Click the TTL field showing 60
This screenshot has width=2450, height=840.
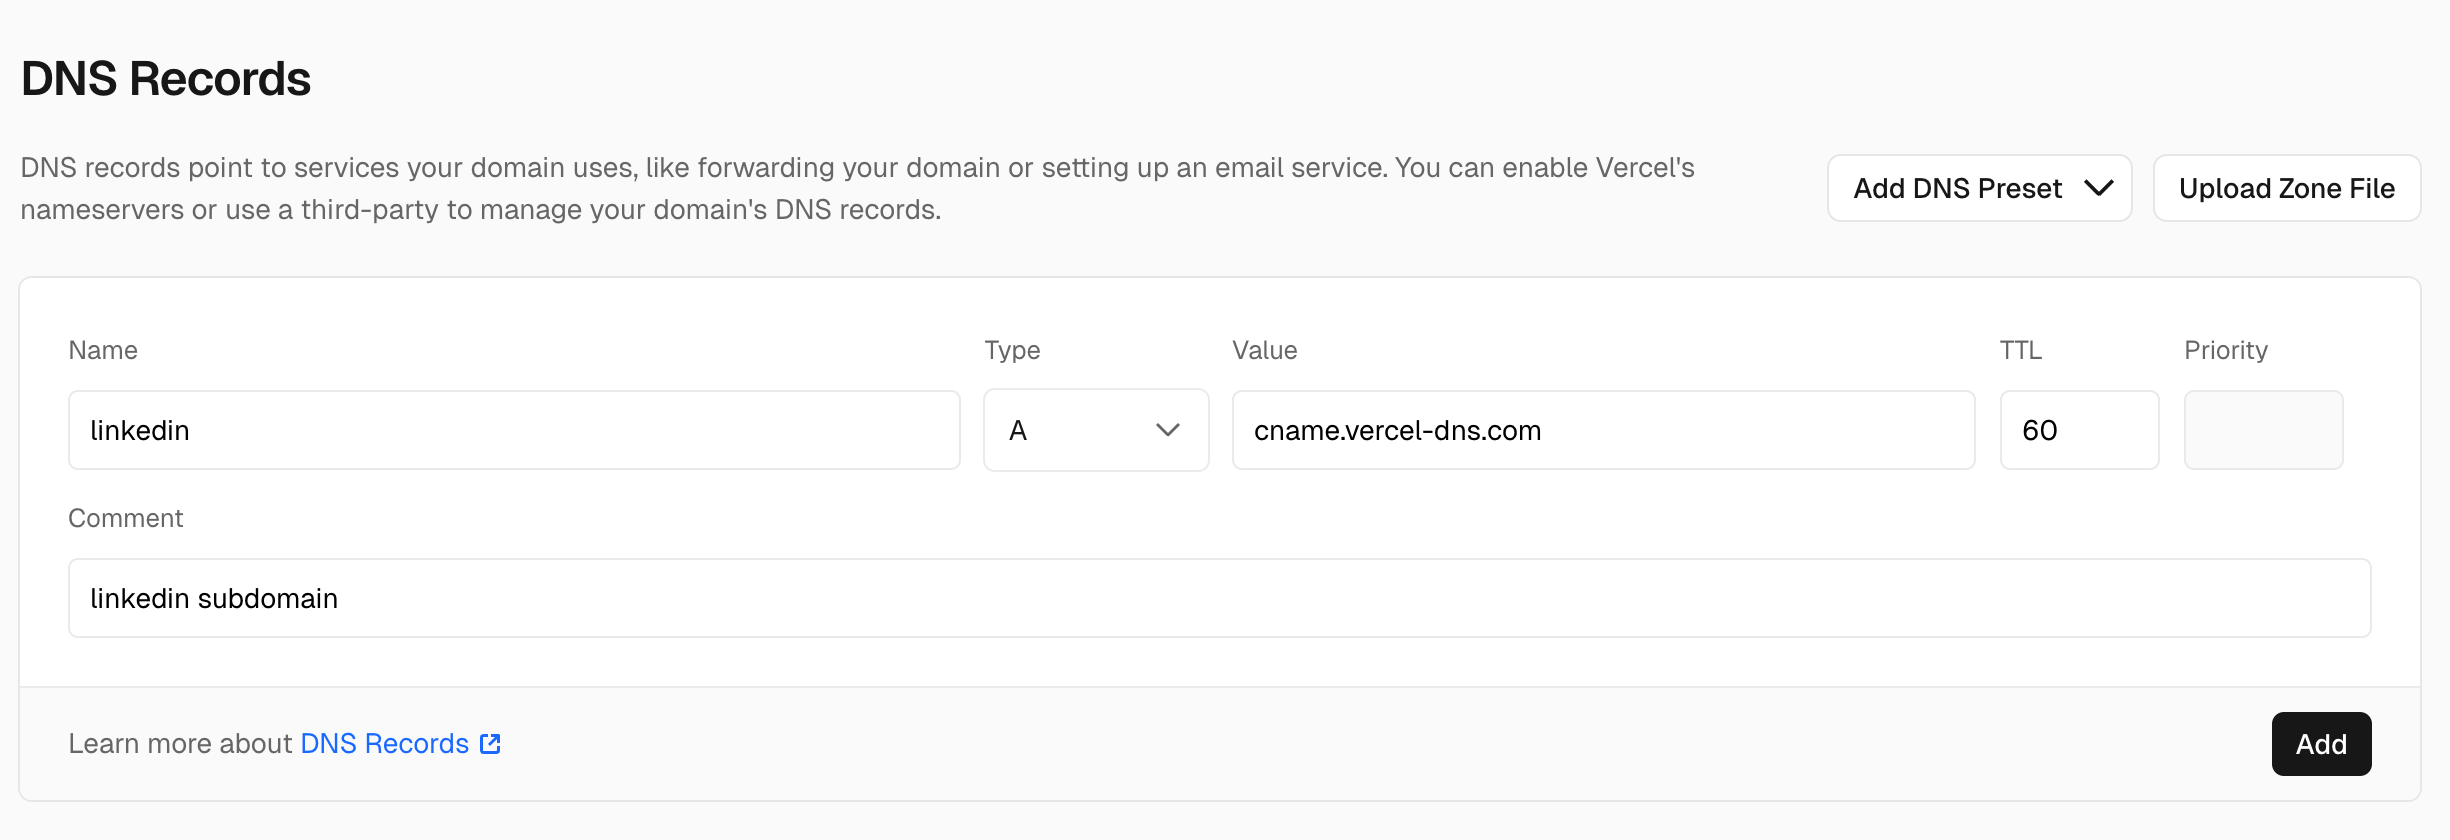2078,430
